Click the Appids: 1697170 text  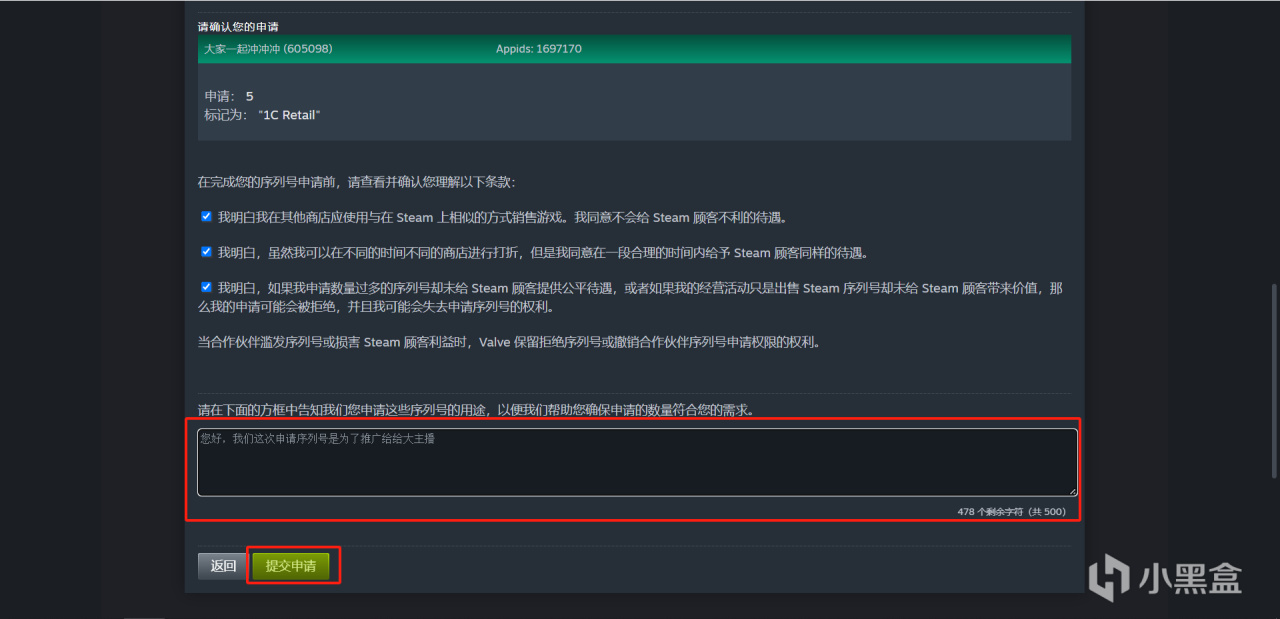click(x=538, y=49)
